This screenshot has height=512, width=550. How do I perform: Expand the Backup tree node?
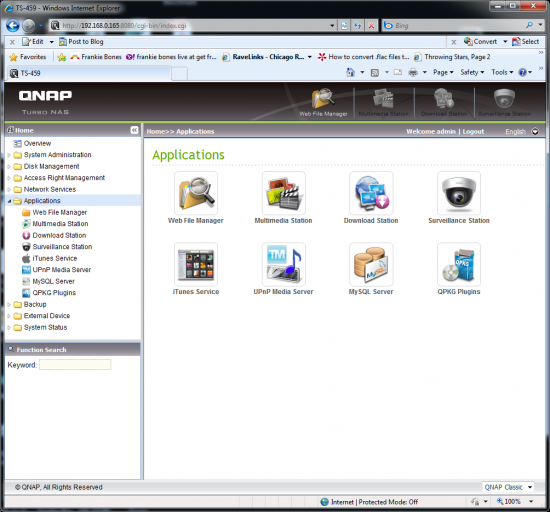pyautogui.click(x=9, y=305)
